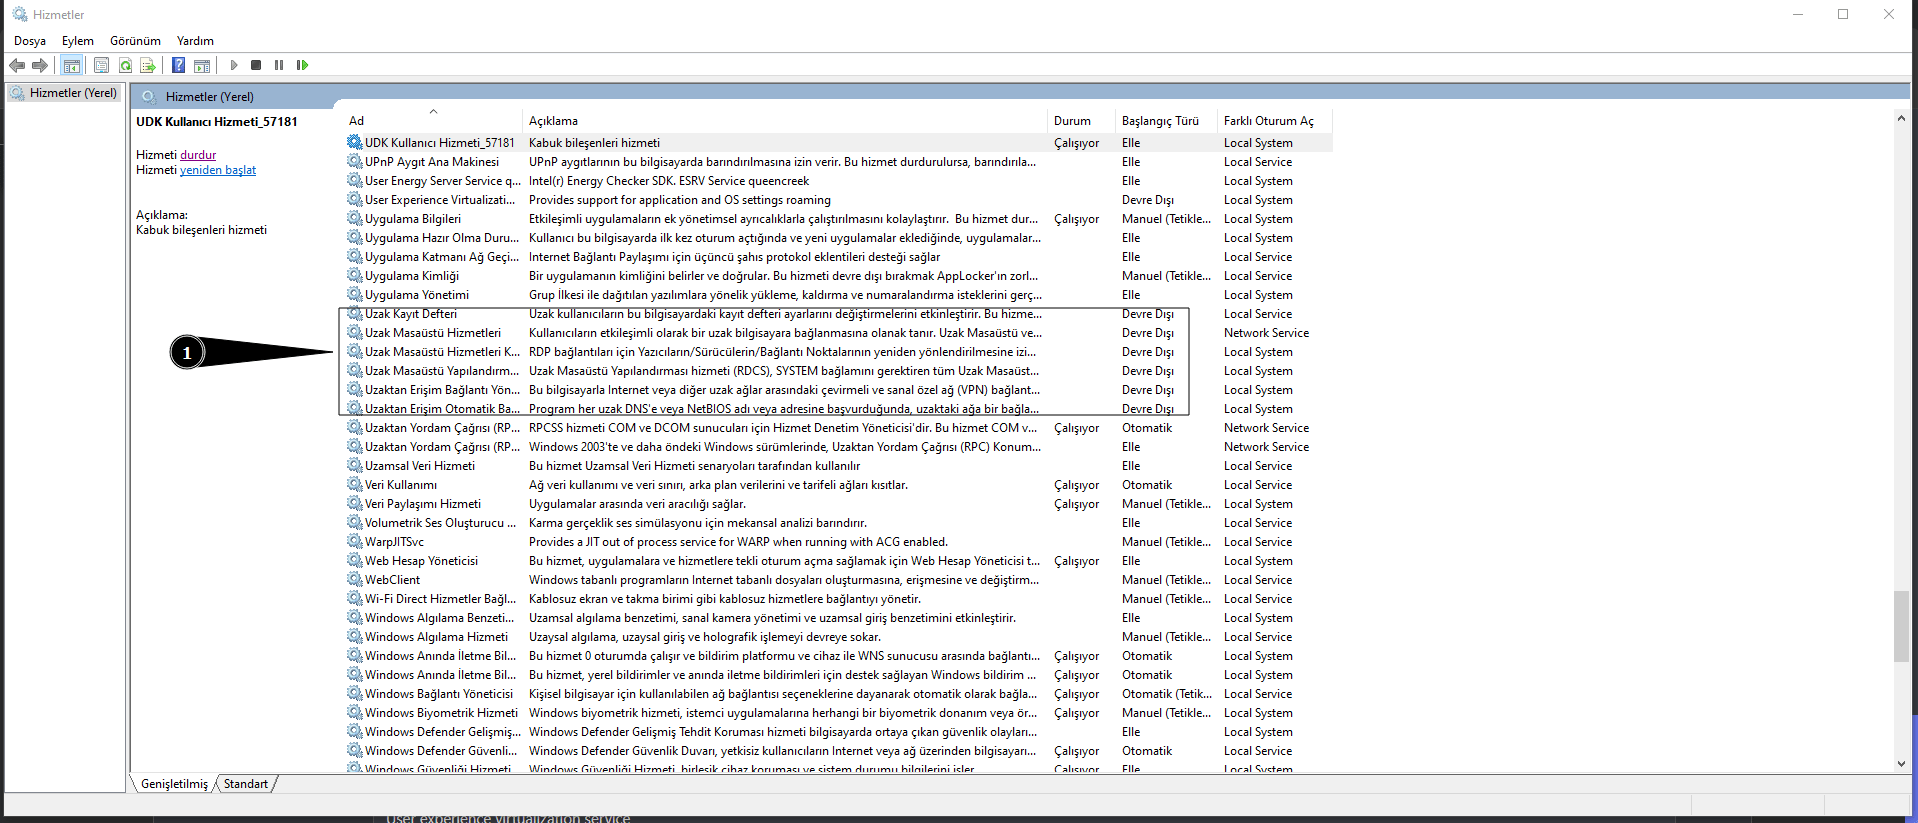1918x823 pixels.
Task: Click the Export List icon
Action: [x=148, y=65]
